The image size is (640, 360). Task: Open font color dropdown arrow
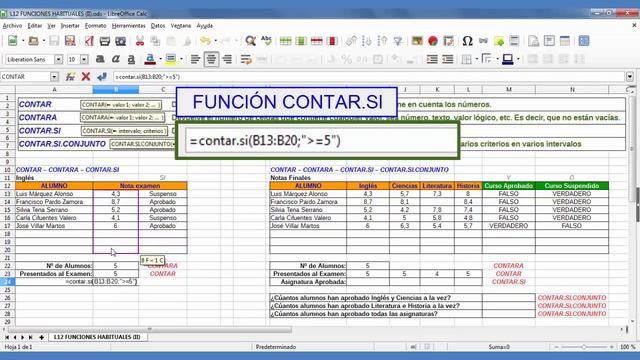160,60
